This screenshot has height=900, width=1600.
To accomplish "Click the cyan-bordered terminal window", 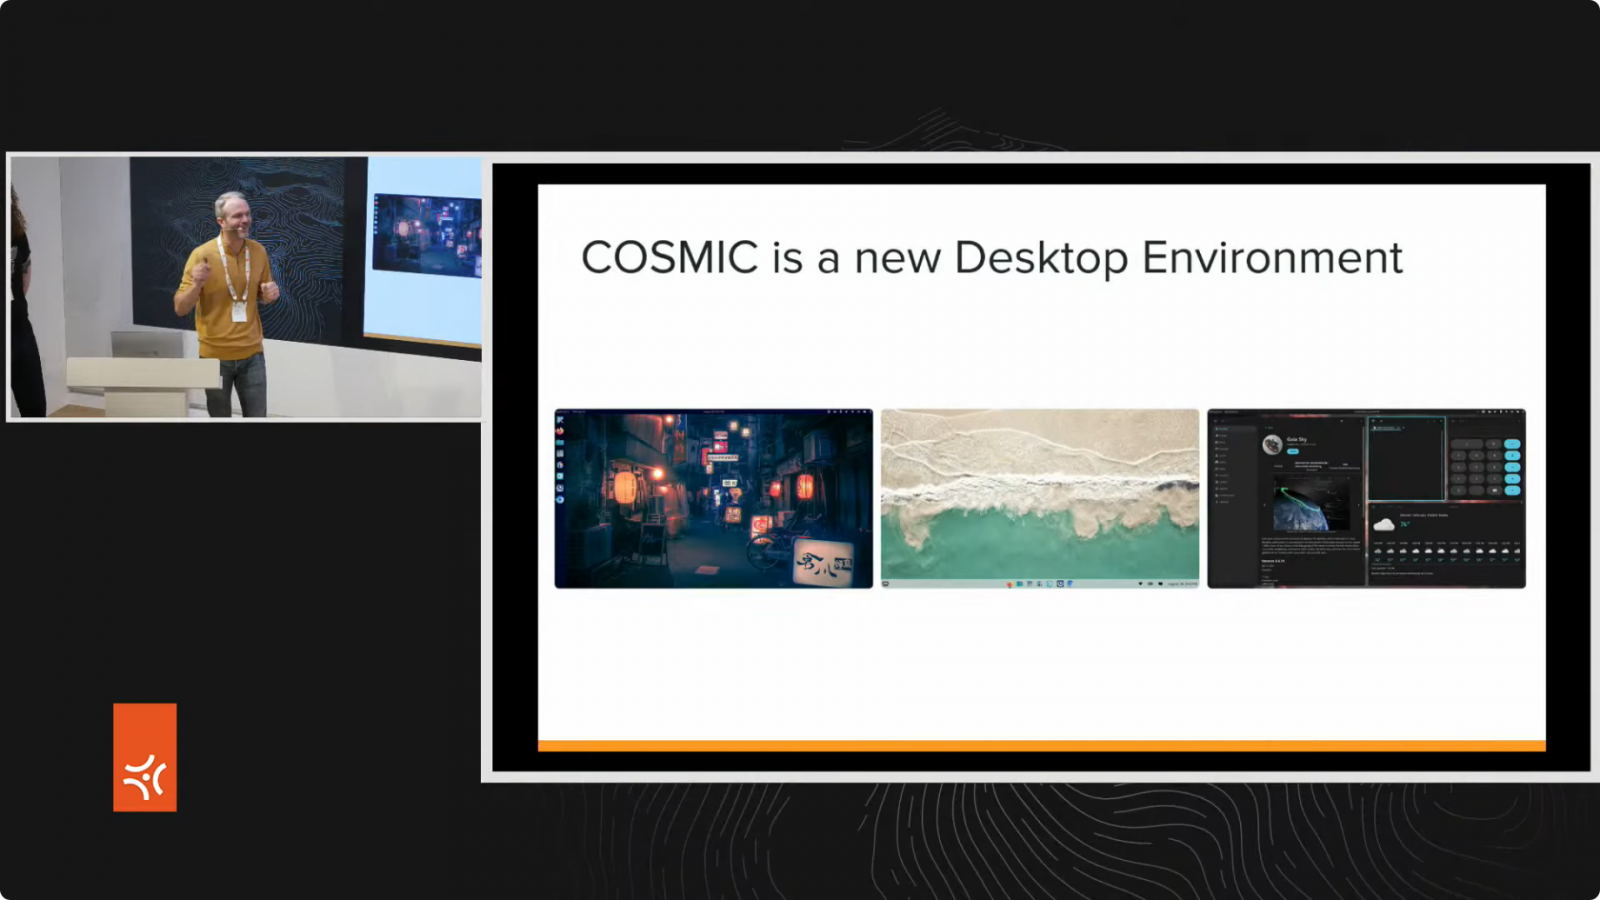I will point(1406,459).
